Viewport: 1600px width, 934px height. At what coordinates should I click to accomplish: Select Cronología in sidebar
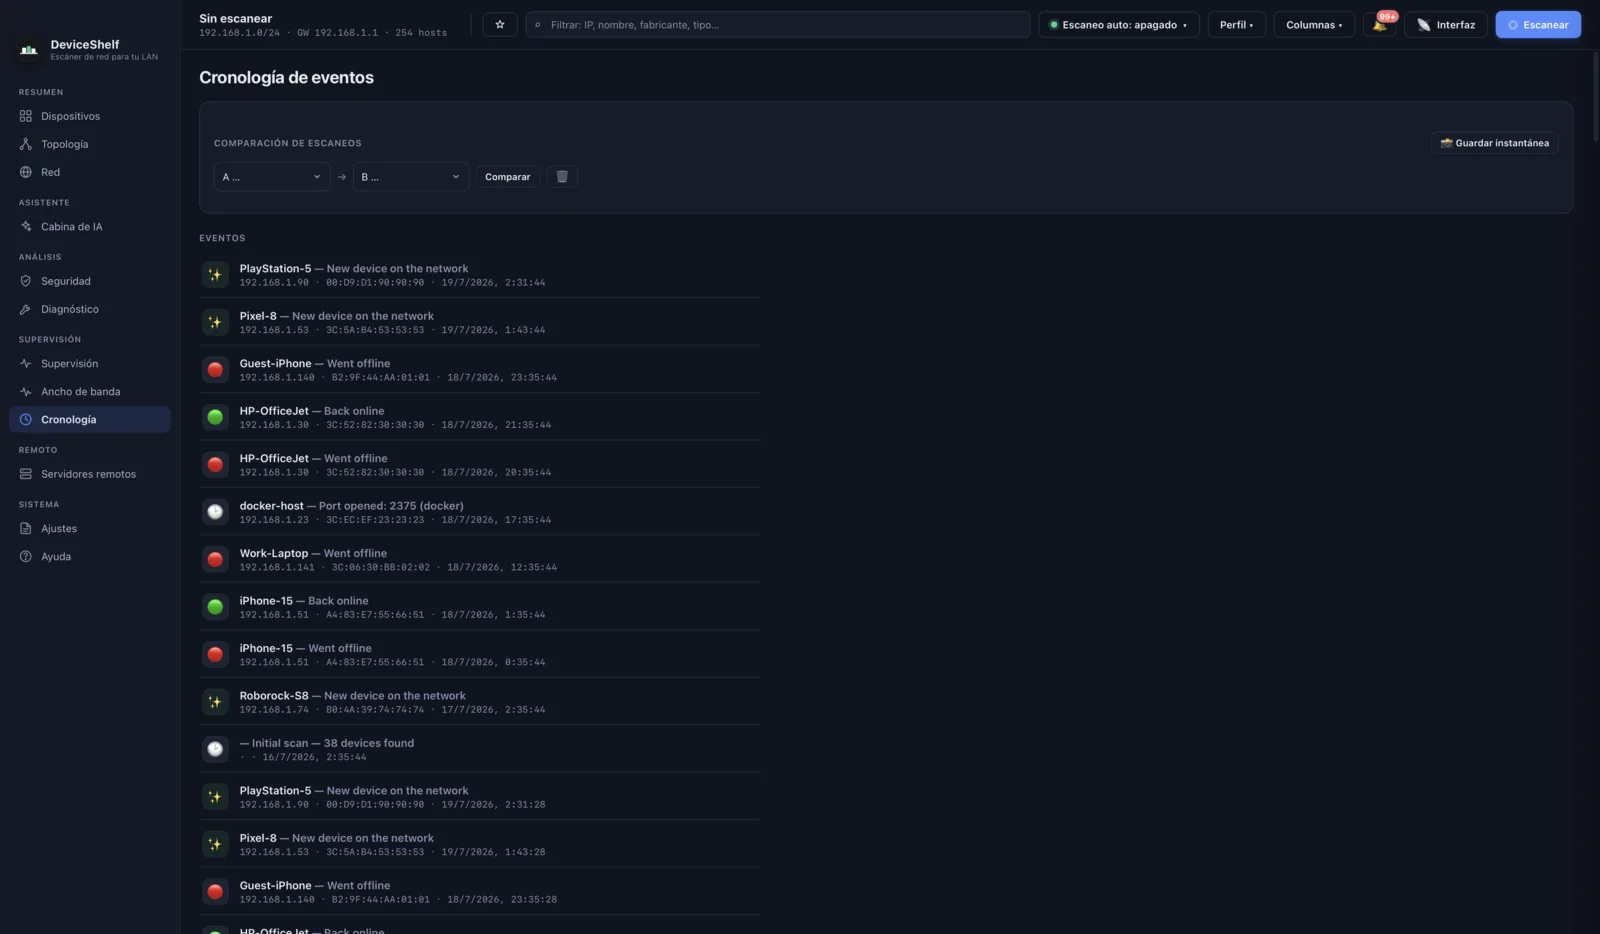[90, 420]
